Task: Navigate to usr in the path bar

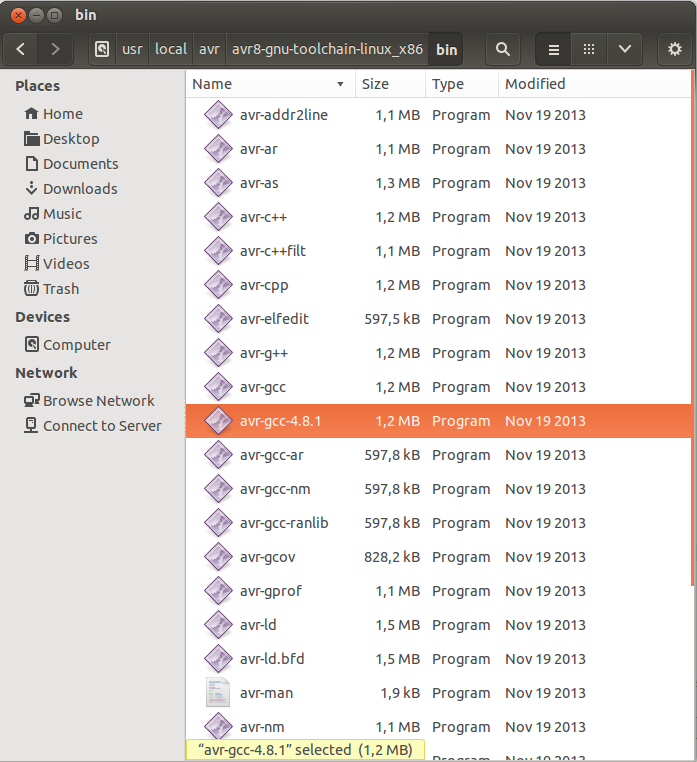Action: tap(132, 49)
